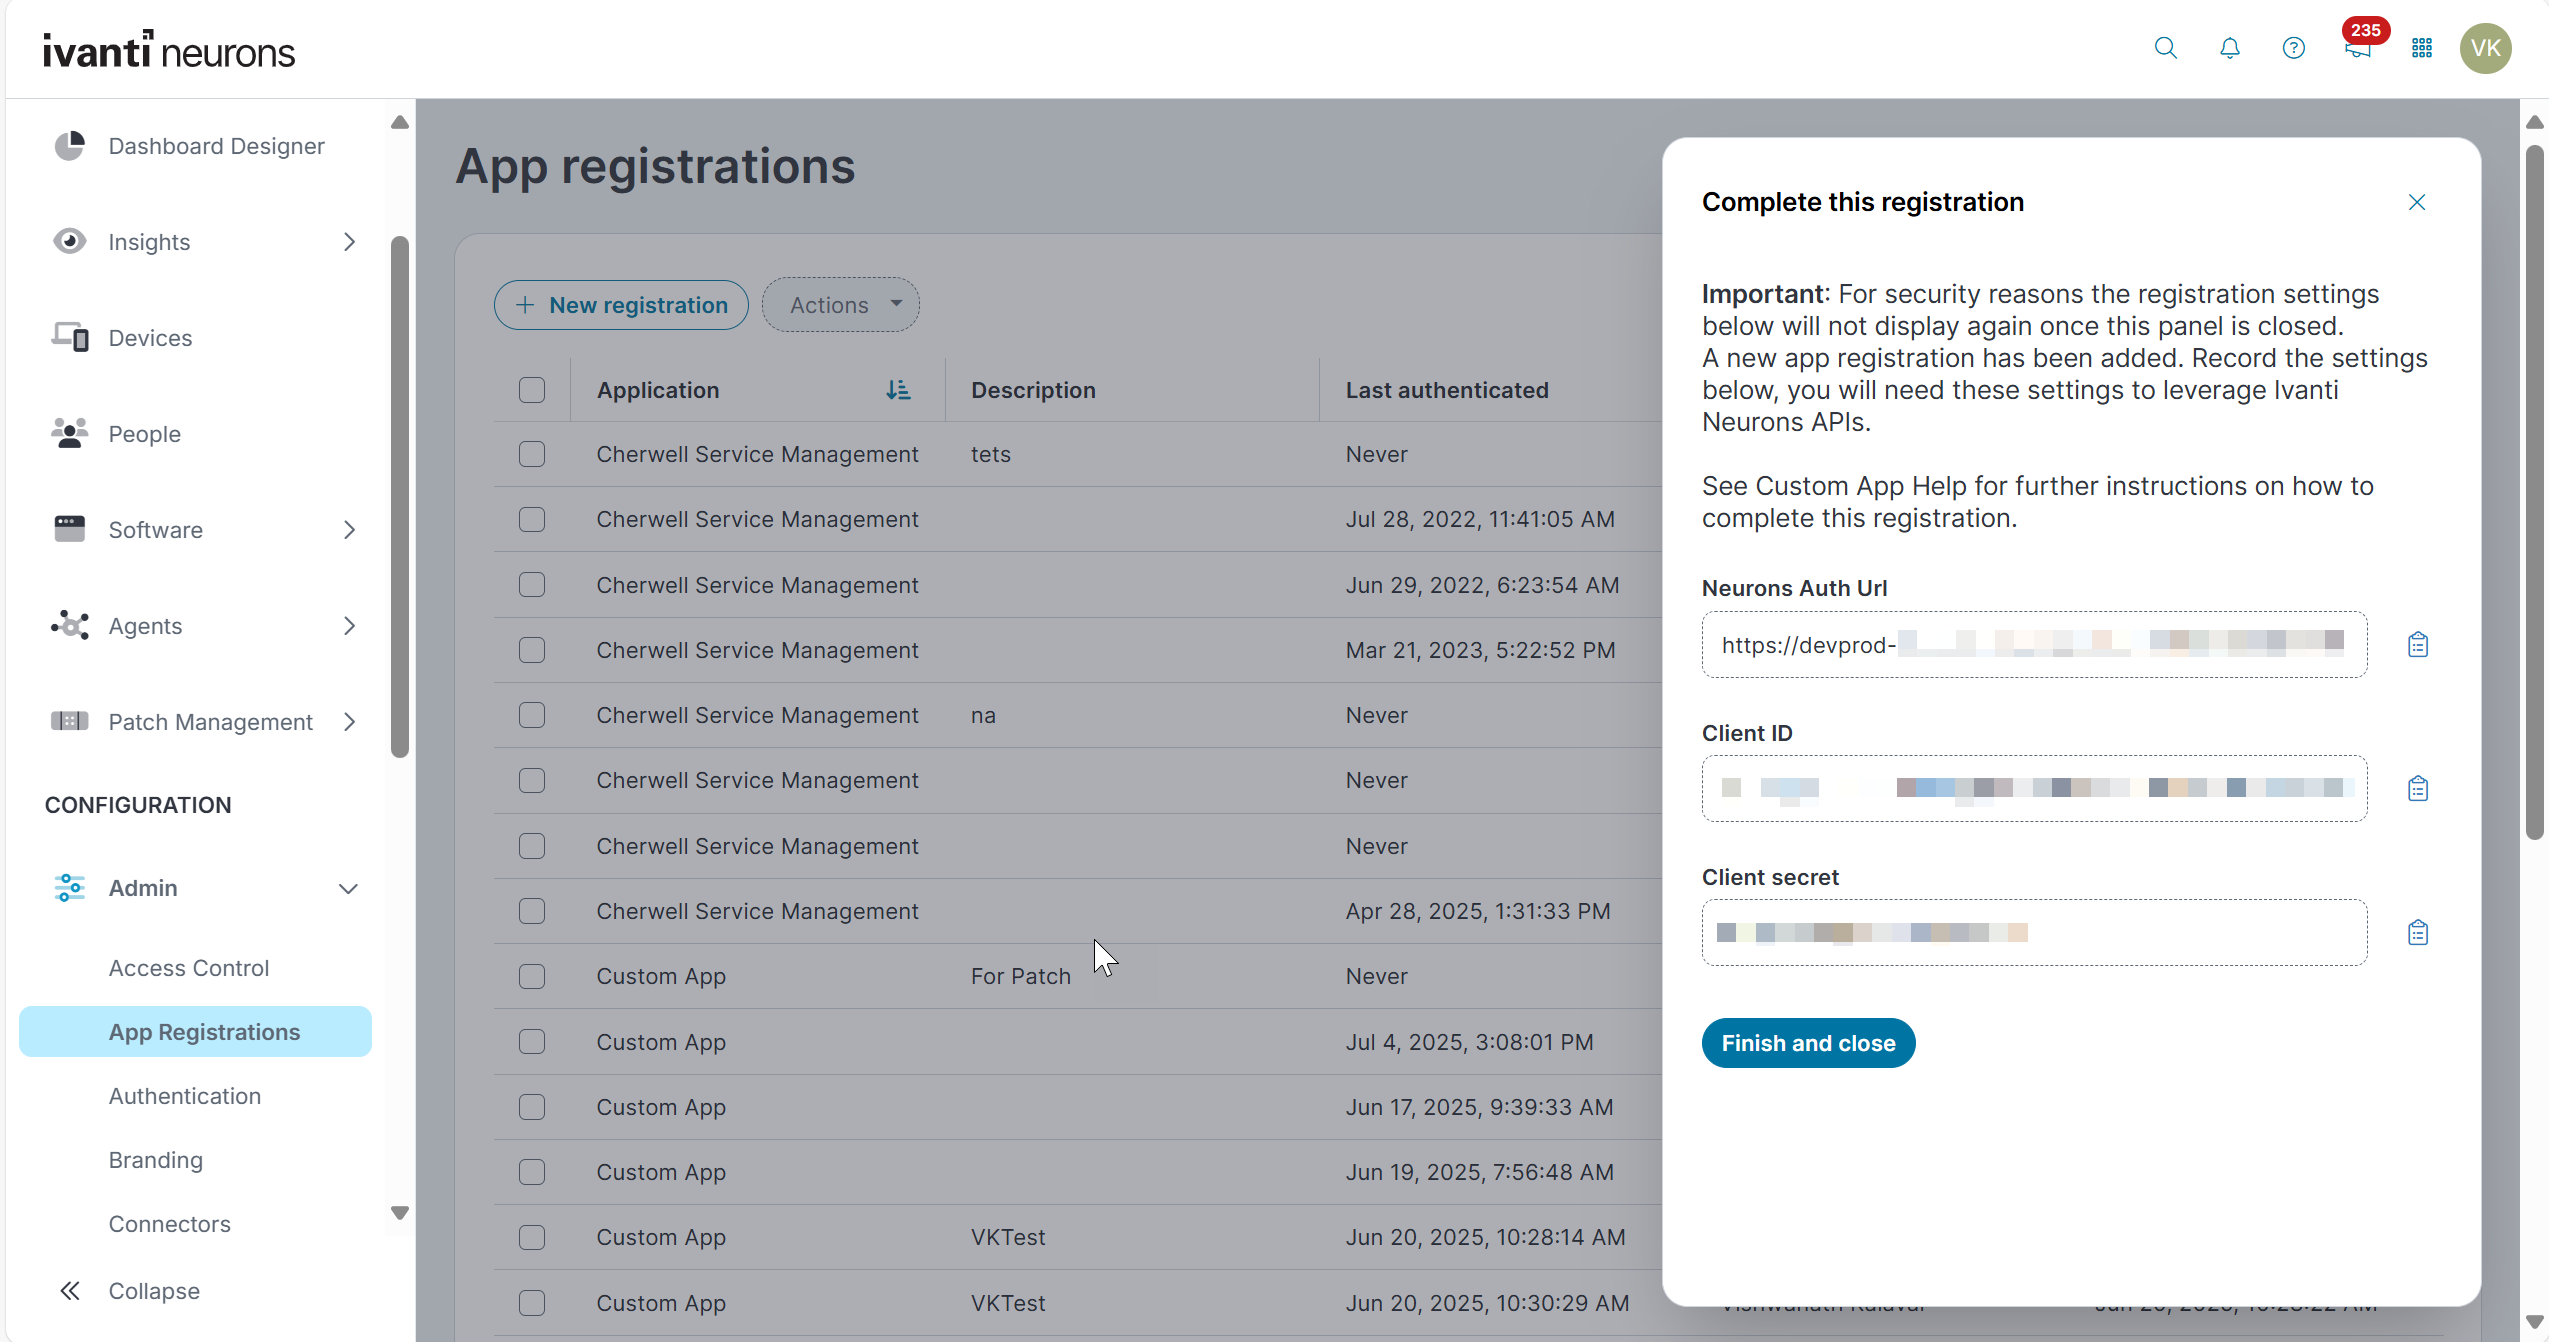Image resolution: width=2549 pixels, height=1342 pixels.
Task: Collapse the Admin section chevron
Action: click(x=348, y=888)
